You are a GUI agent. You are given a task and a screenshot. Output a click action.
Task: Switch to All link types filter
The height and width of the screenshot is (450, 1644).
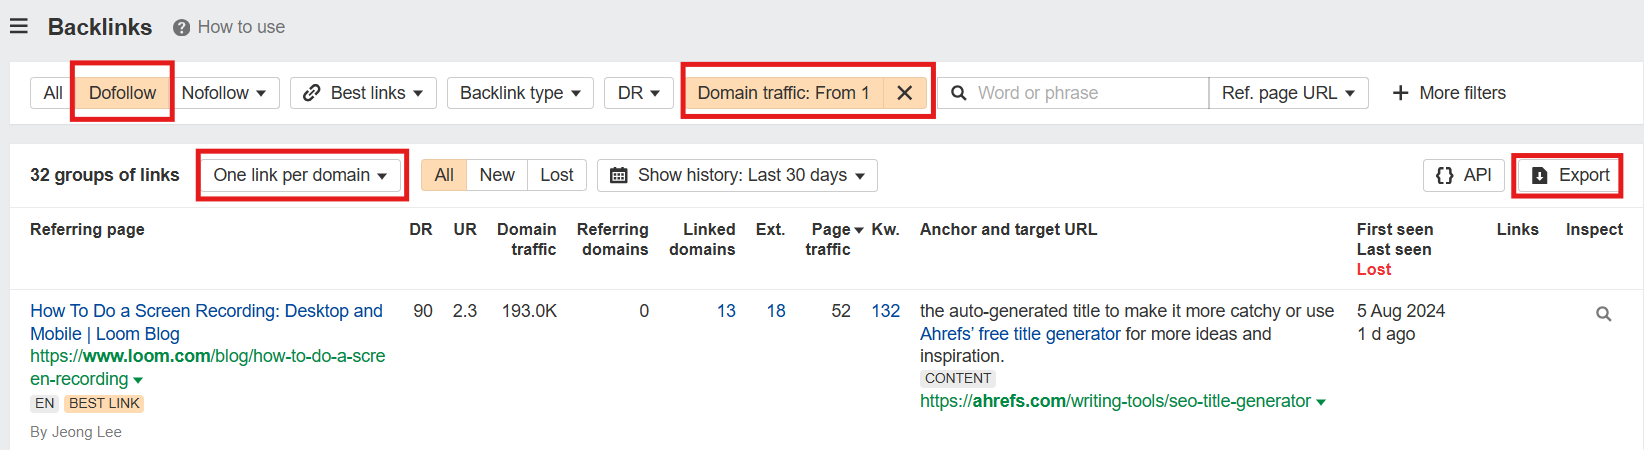pos(53,93)
